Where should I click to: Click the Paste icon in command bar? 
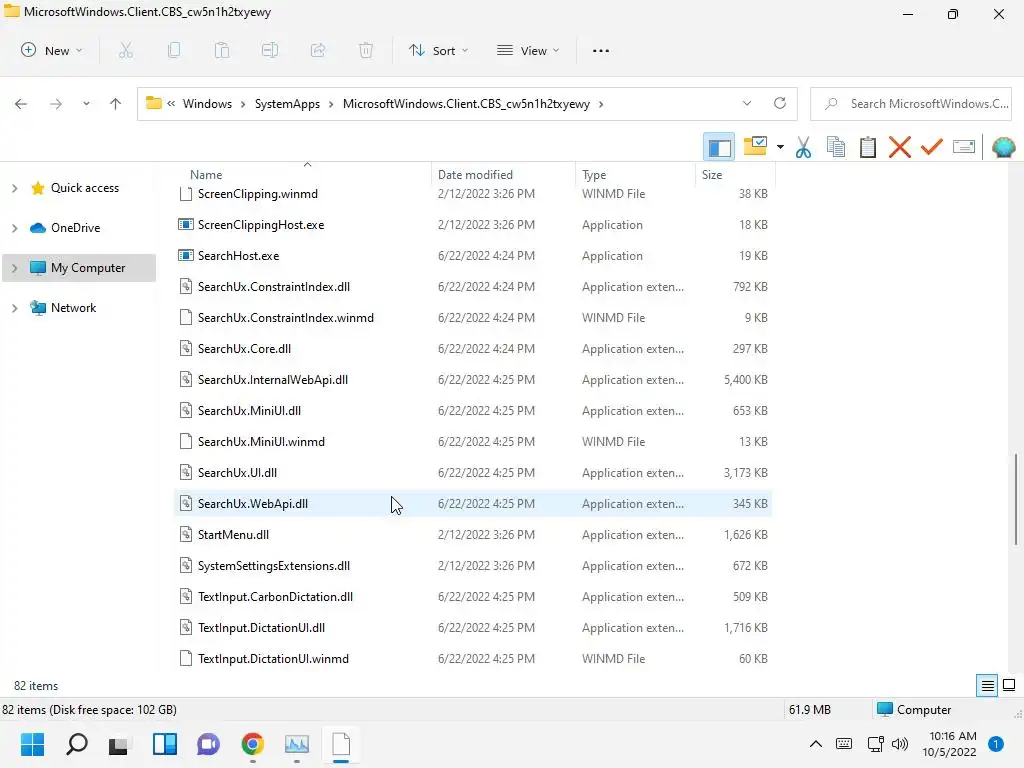(x=222, y=50)
